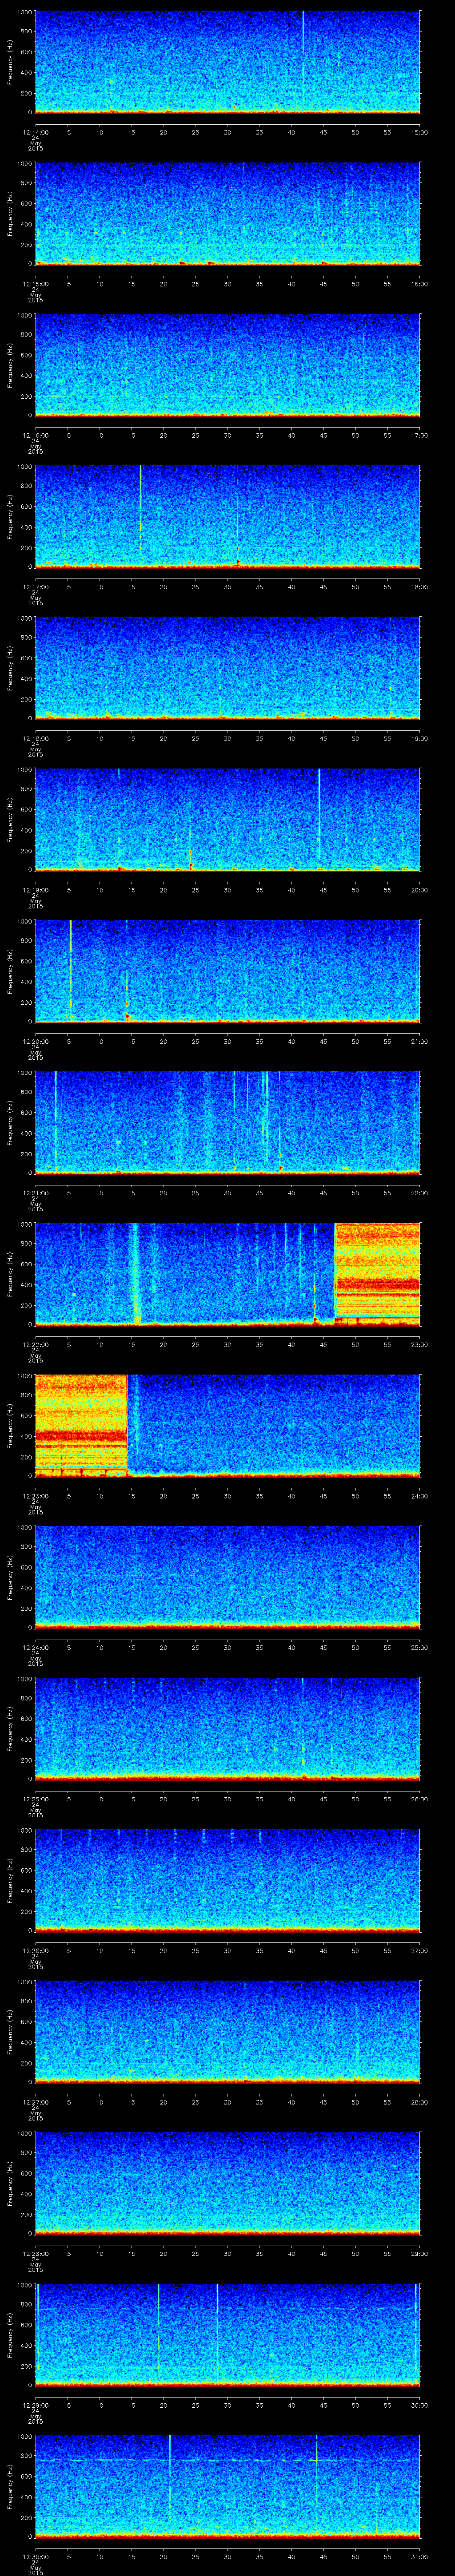
Task: Click the 12:29:00 start time label
Action: click(x=35, y=2405)
